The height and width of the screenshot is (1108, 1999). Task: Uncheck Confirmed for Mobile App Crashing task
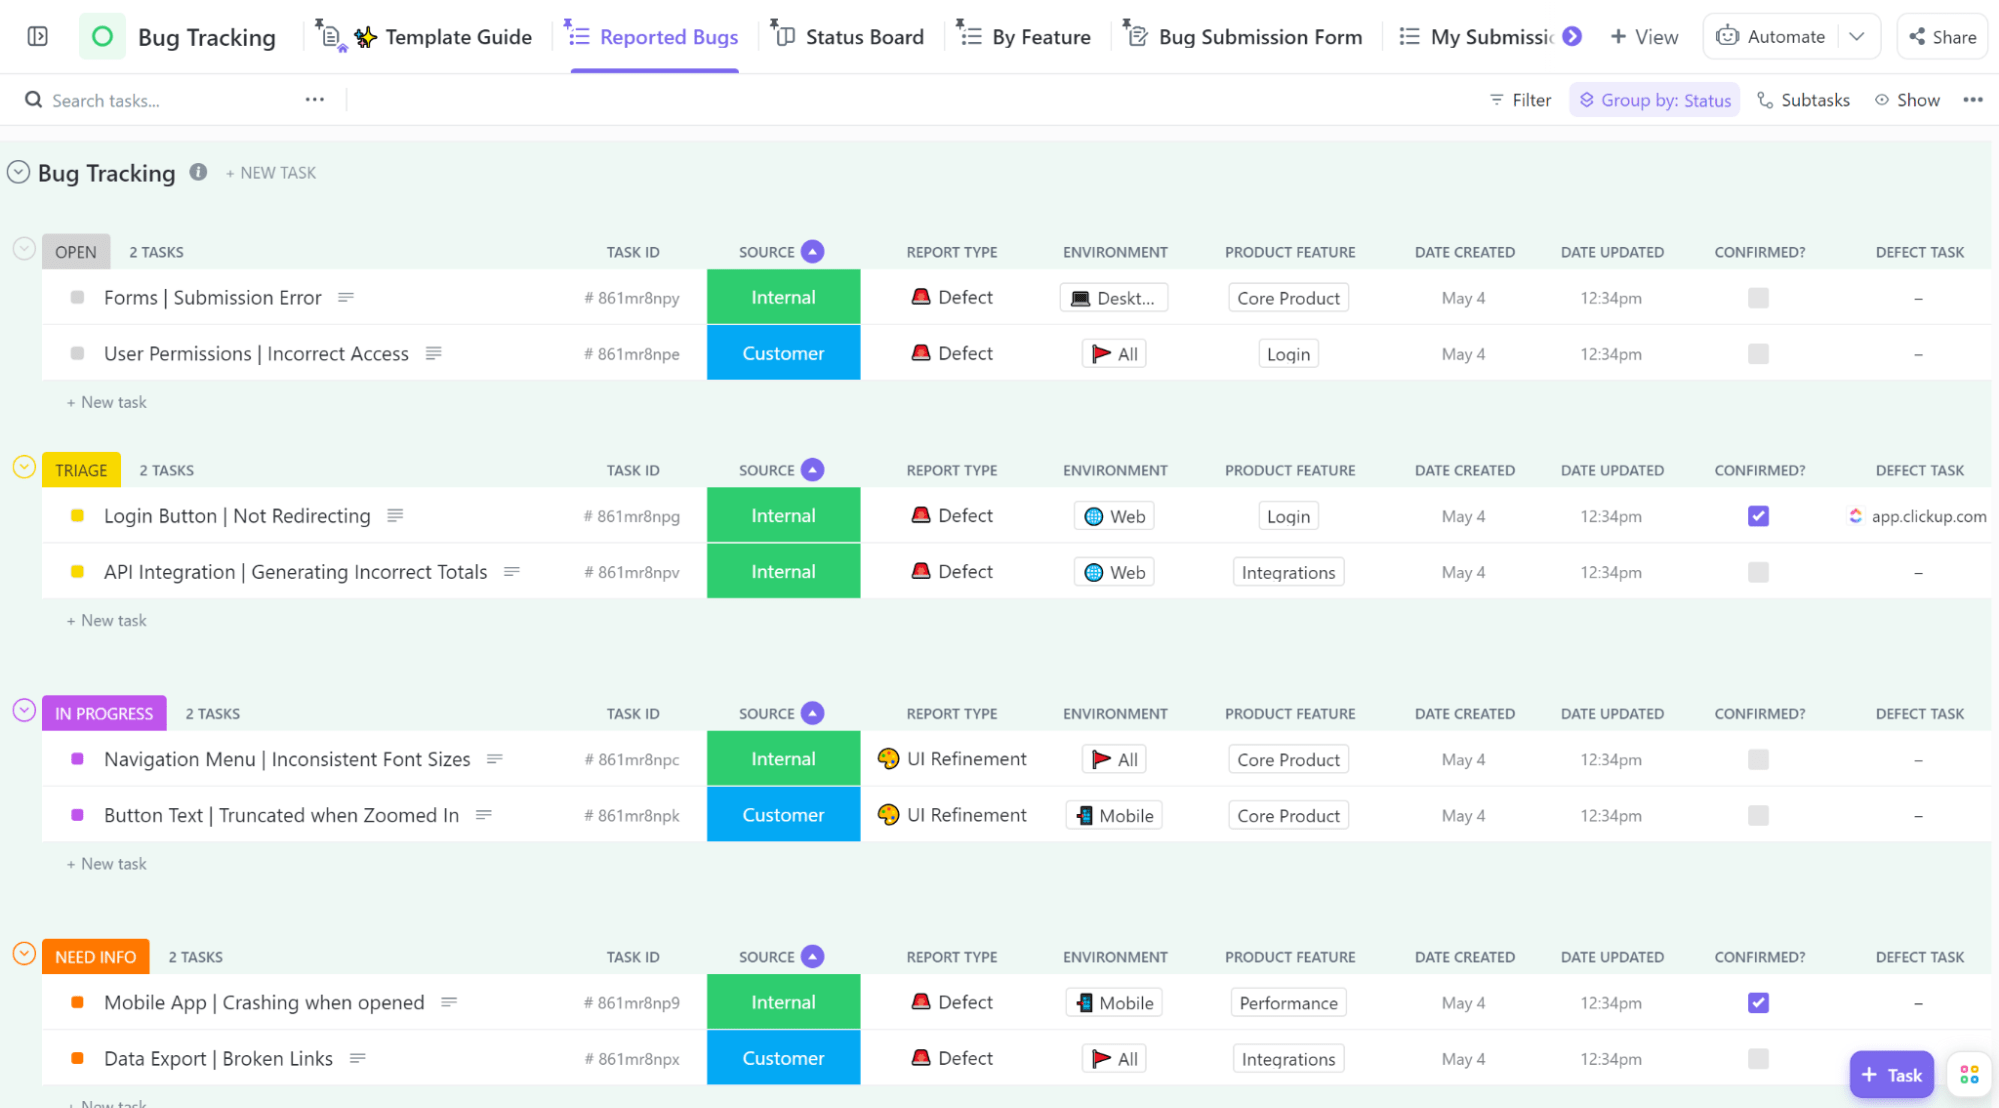coord(1758,1003)
